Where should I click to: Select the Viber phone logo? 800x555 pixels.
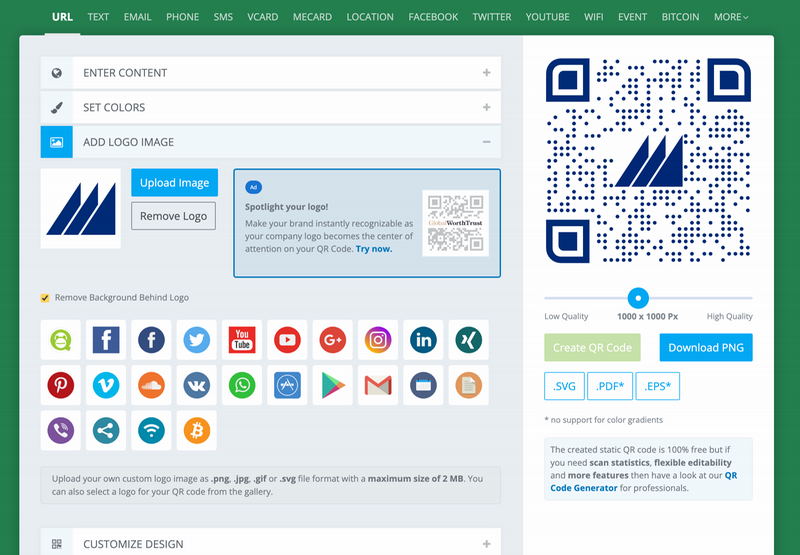pyautogui.click(x=61, y=431)
